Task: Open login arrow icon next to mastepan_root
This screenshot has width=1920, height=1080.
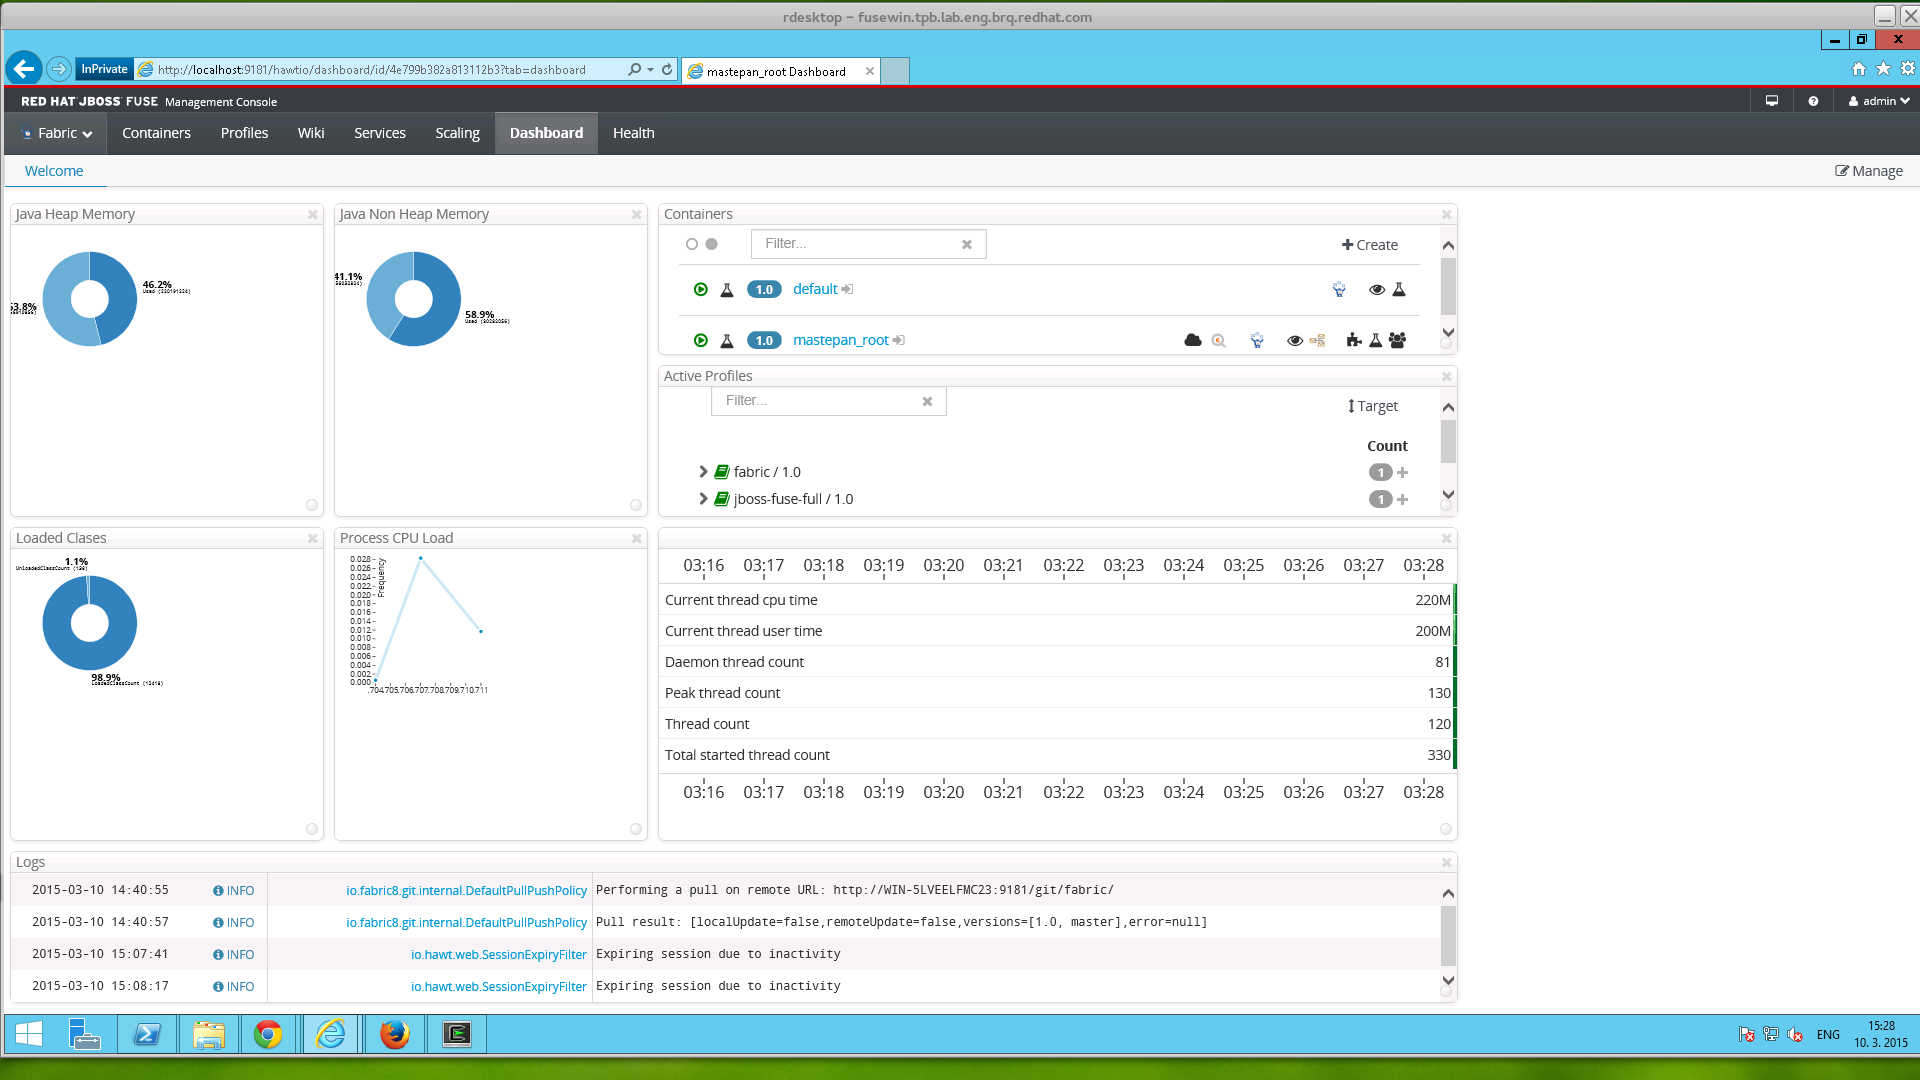Action: coord(899,340)
